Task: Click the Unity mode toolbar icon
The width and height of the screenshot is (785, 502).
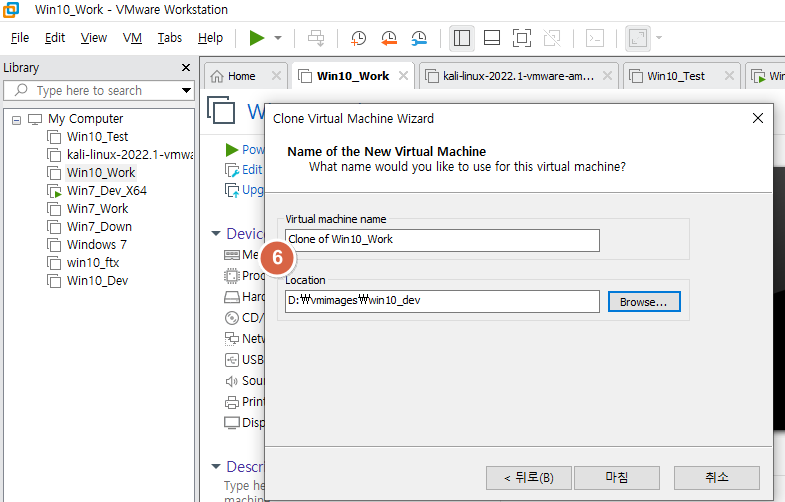Action: click(552, 38)
